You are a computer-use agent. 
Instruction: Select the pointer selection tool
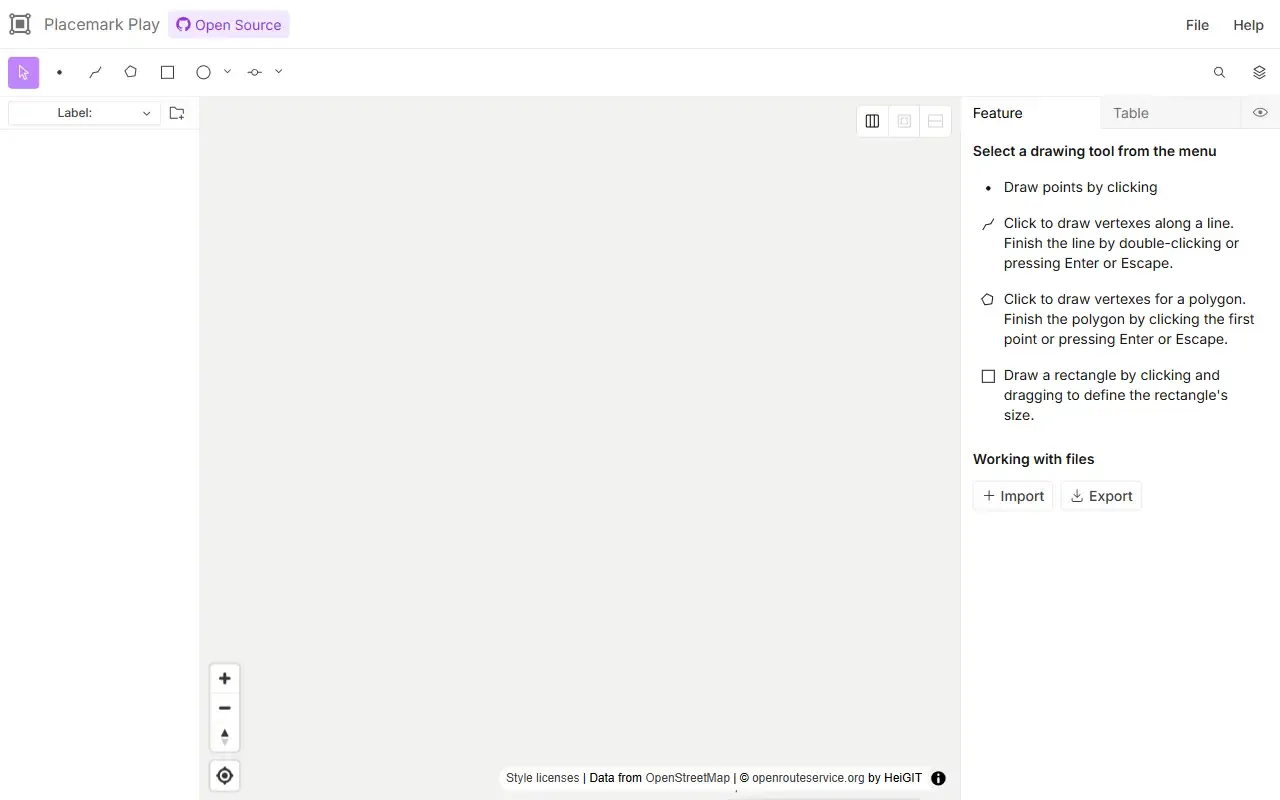23,73
